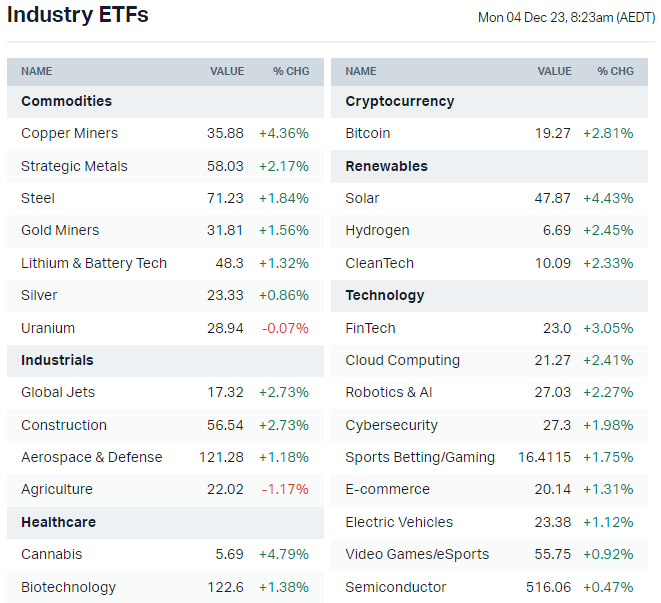This screenshot has height=603, width=661.
Task: Sort right table by % CHG header
Action: (615, 71)
